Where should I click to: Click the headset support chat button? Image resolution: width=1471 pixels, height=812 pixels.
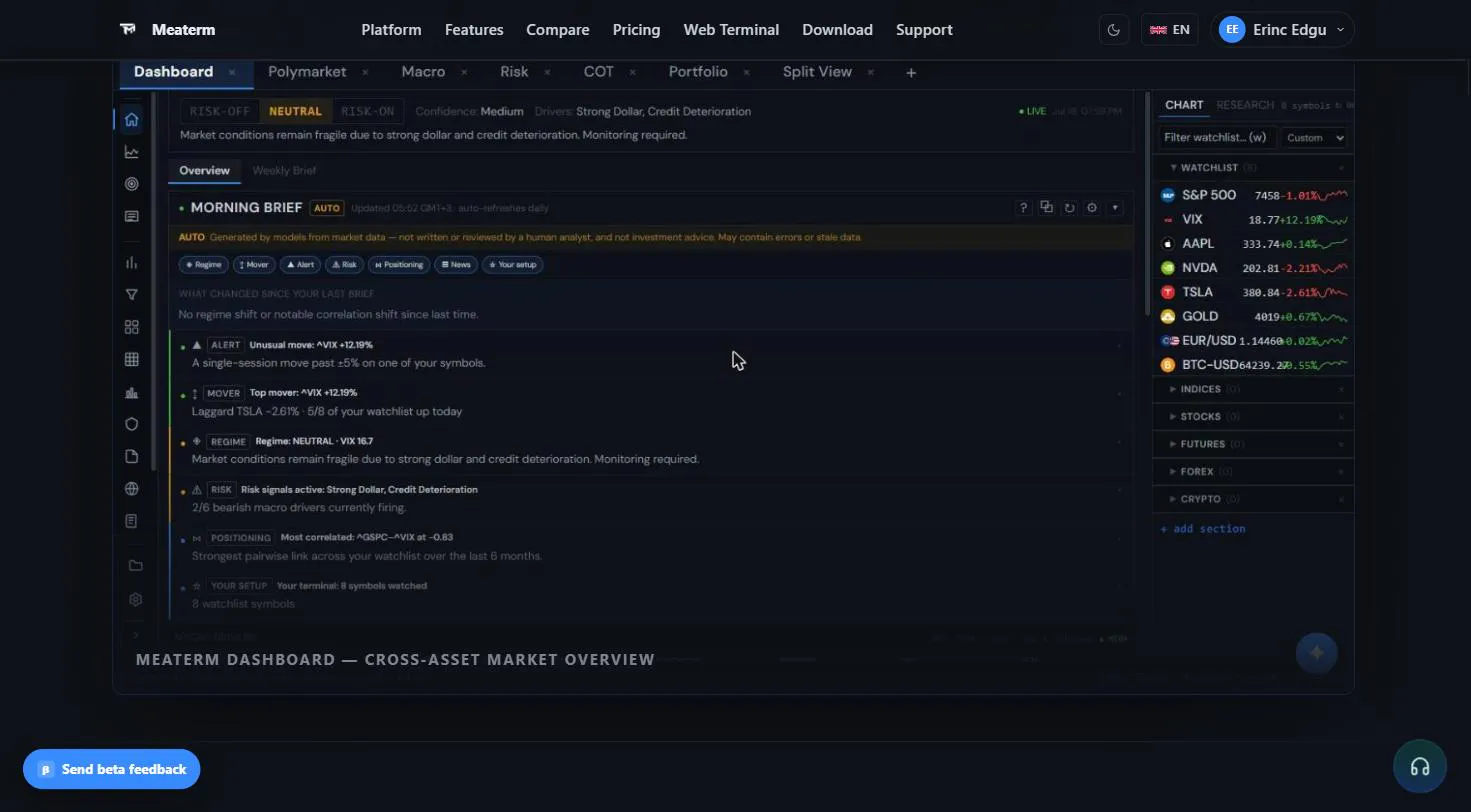1419,767
